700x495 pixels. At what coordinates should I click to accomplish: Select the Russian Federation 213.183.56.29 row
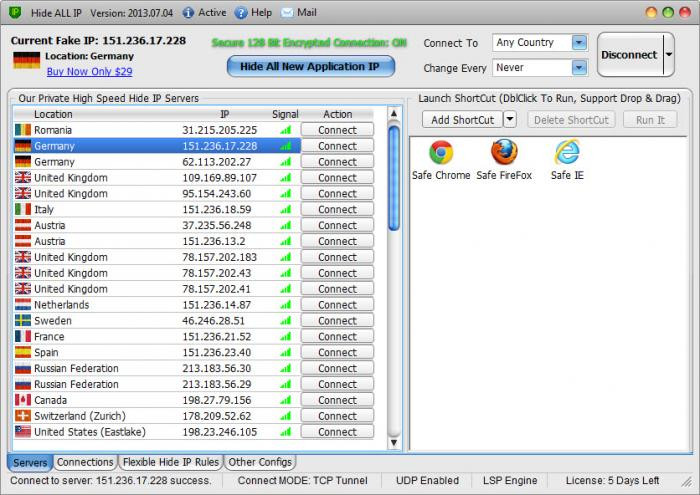pyautogui.click(x=157, y=384)
